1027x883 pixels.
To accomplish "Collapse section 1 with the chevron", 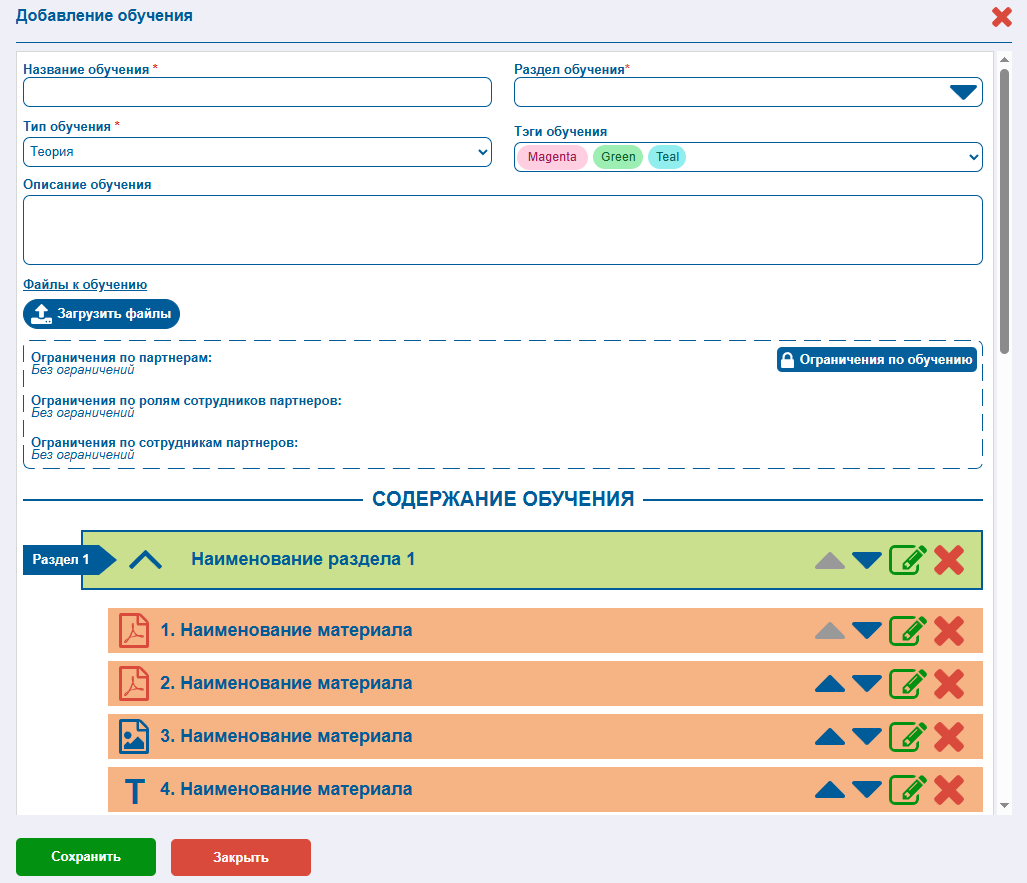I will [145, 560].
